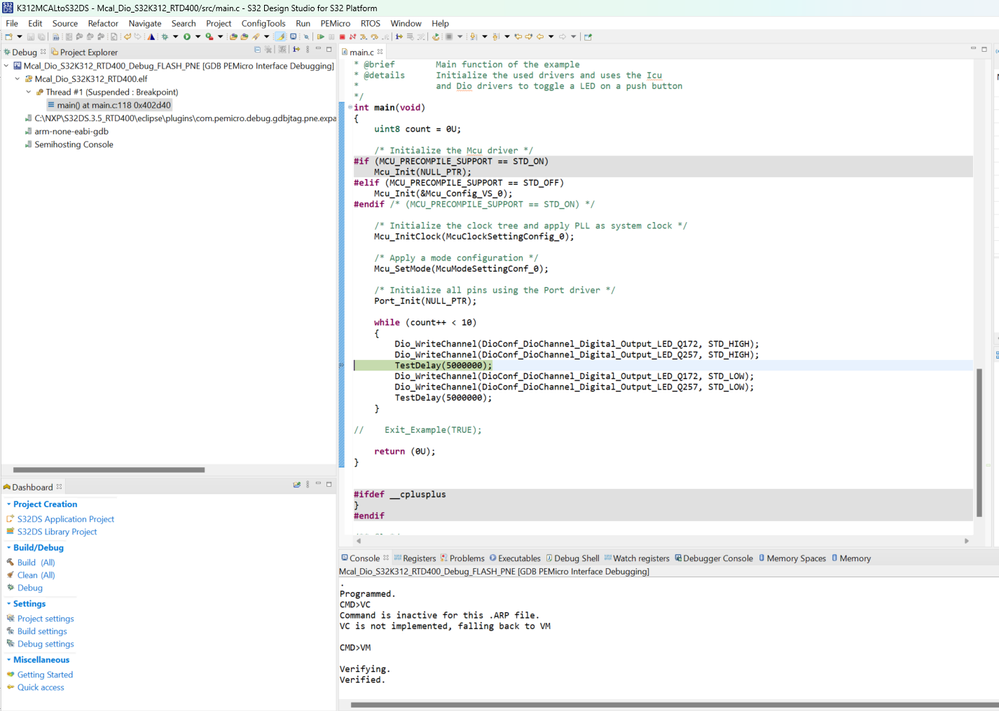The width and height of the screenshot is (999, 711).
Task: Open the Debug launch dropdown arrow
Action: pyautogui.click(x=175, y=37)
